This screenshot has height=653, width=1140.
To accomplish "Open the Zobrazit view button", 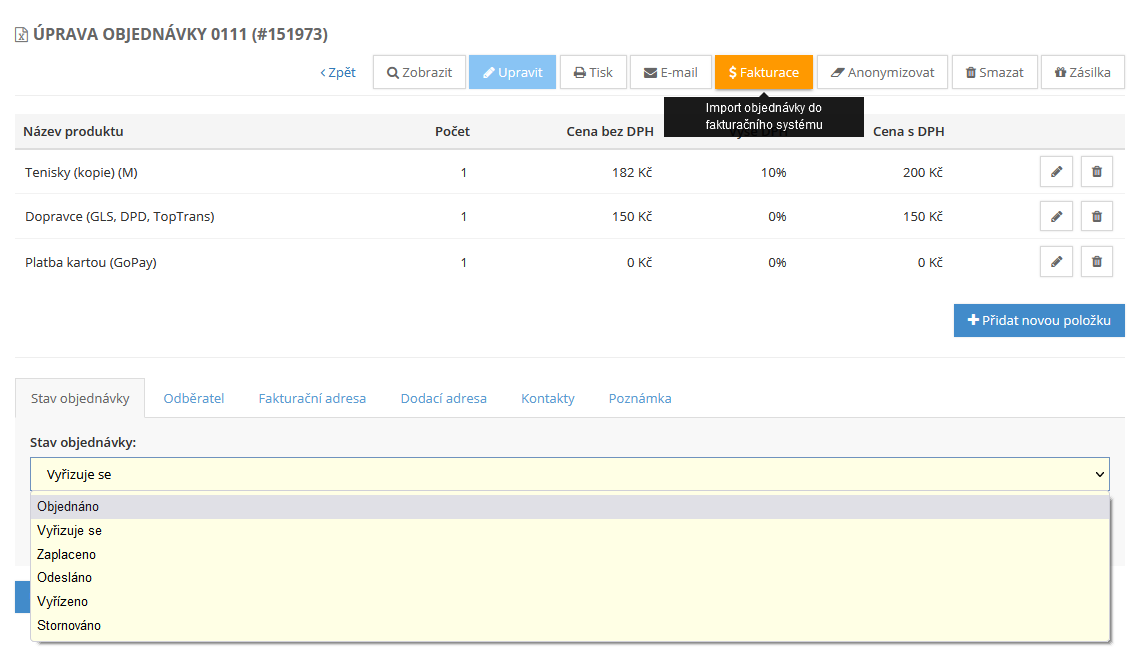I will click(419, 72).
